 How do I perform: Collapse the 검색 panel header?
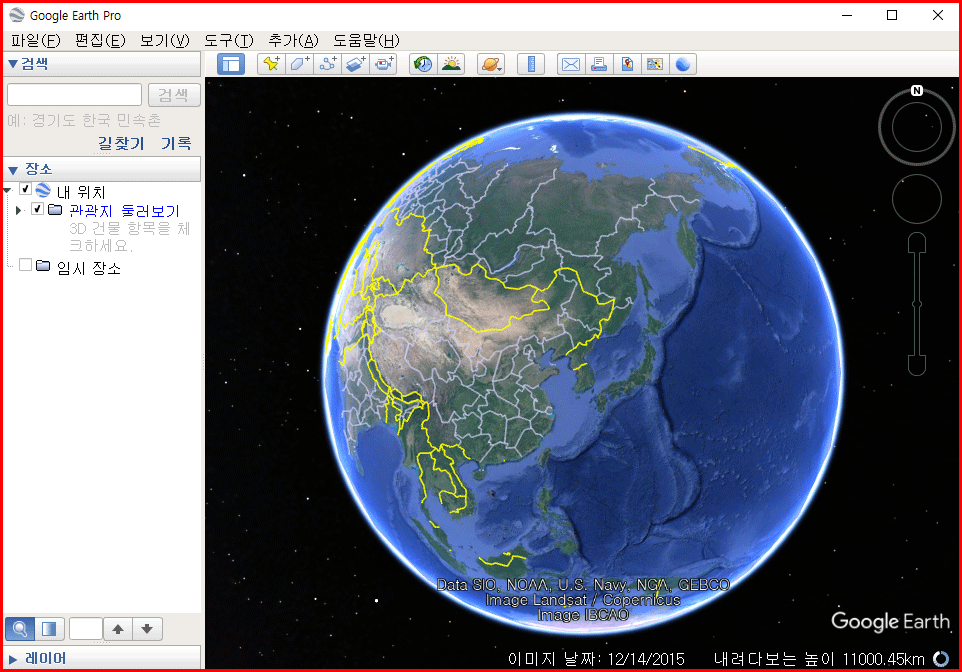[102, 64]
